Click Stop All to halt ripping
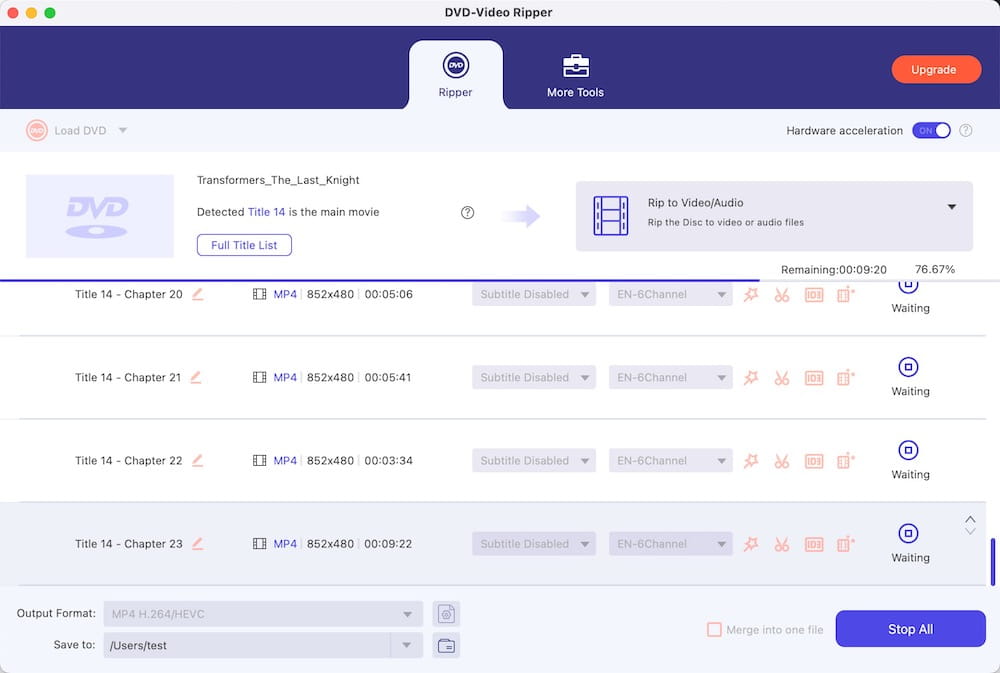The width and height of the screenshot is (1000, 673). (910, 629)
